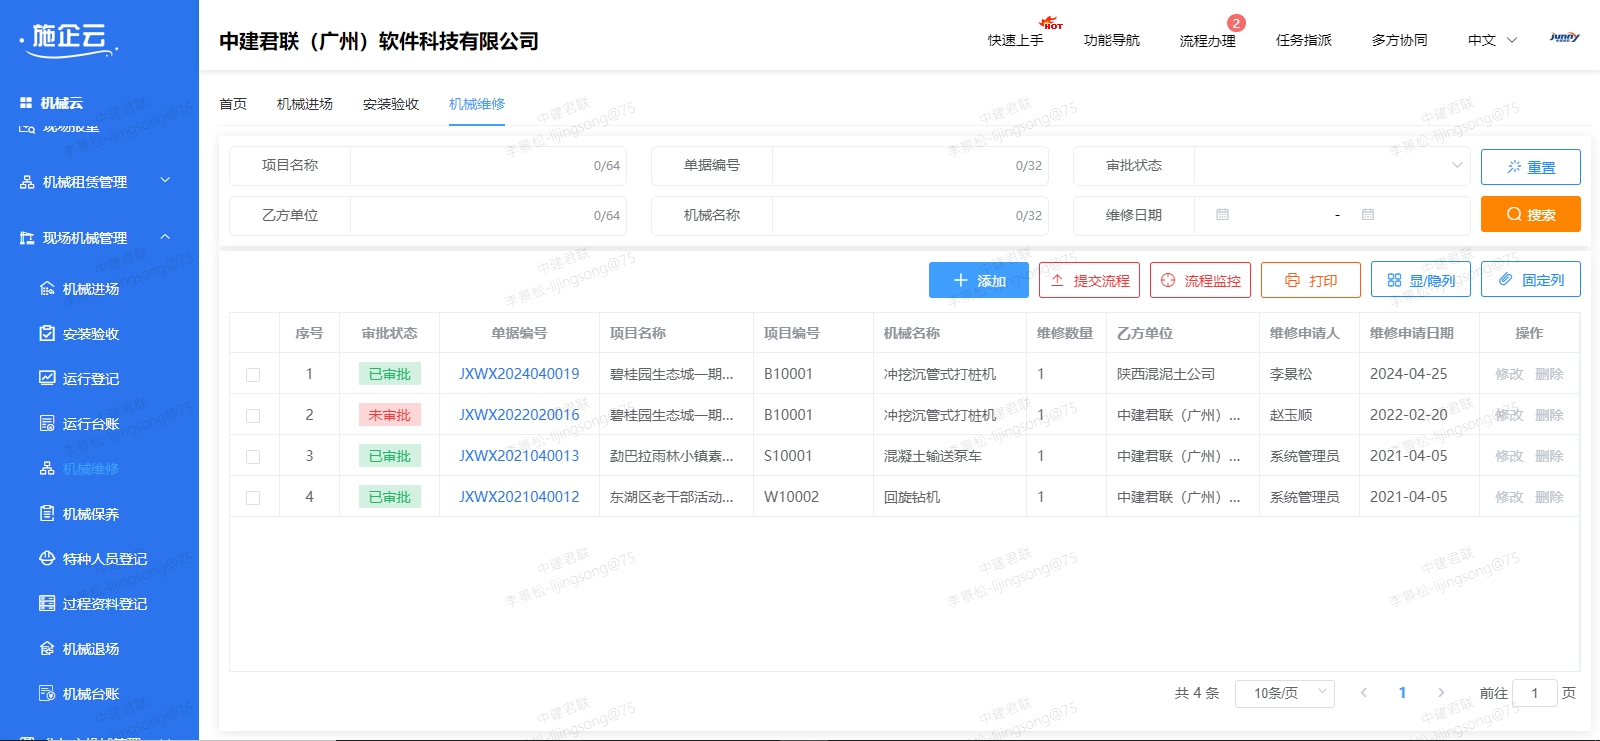Select the 安装验收 clipboard icon

(47, 334)
